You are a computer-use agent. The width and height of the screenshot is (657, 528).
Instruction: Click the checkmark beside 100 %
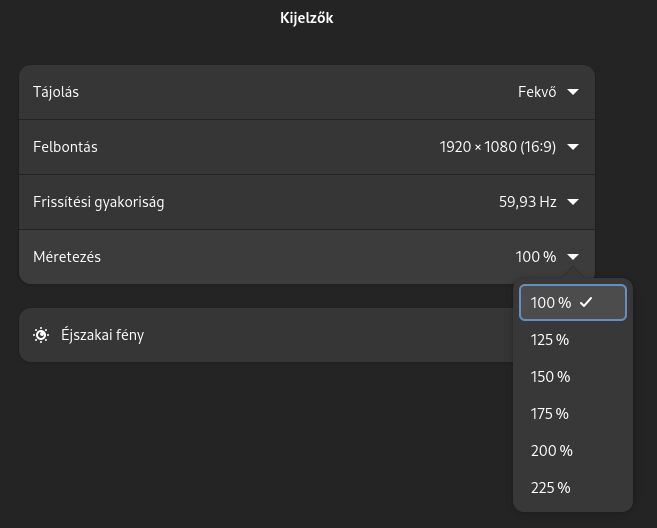(586, 302)
